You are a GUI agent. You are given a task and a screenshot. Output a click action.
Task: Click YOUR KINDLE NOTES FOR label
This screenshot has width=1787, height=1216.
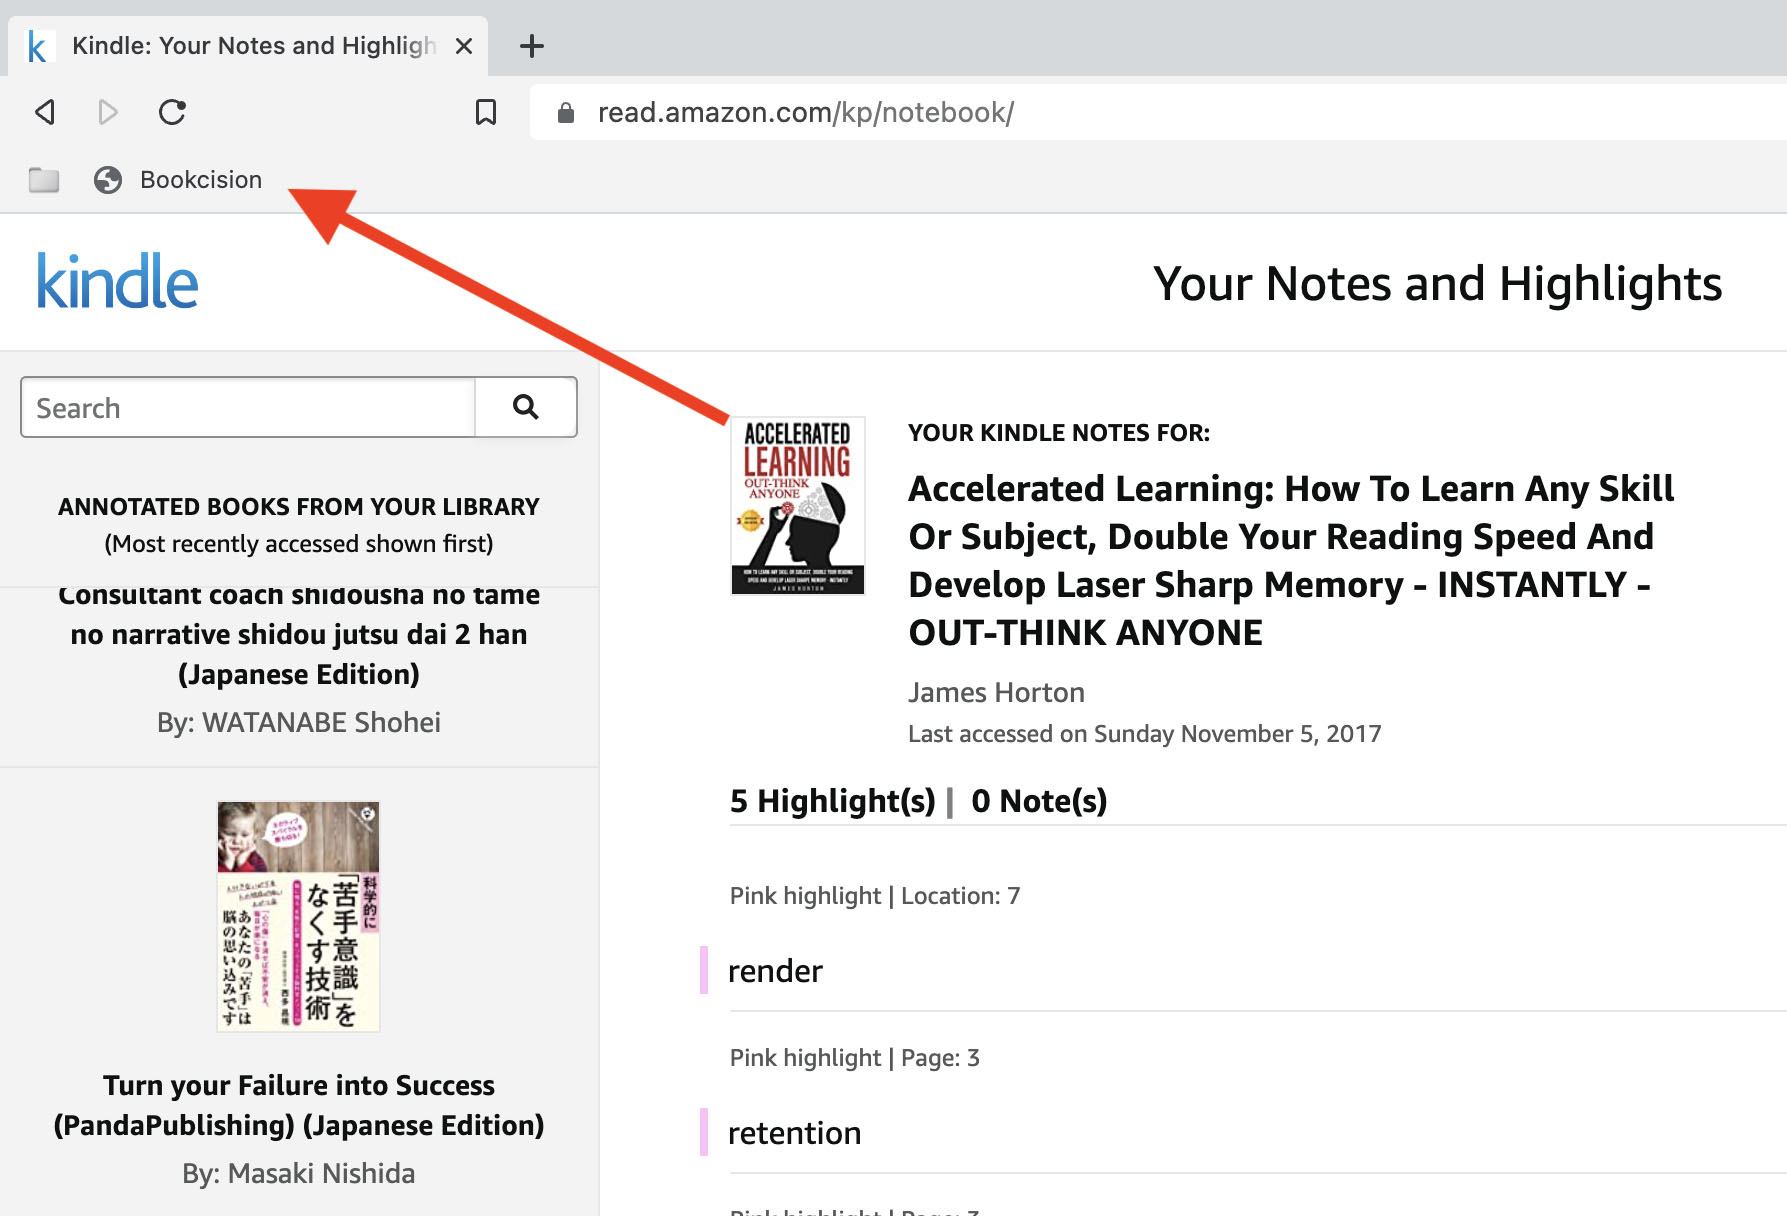(1059, 433)
